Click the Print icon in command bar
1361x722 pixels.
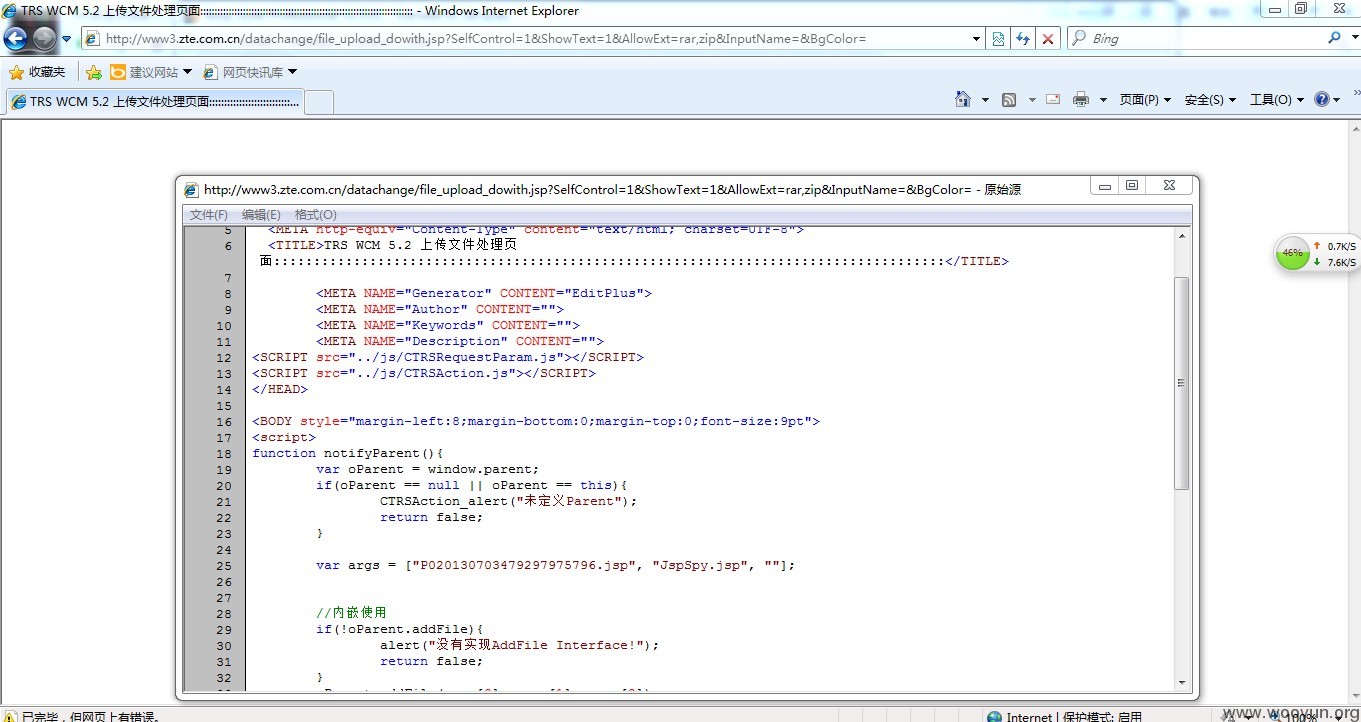click(1080, 99)
